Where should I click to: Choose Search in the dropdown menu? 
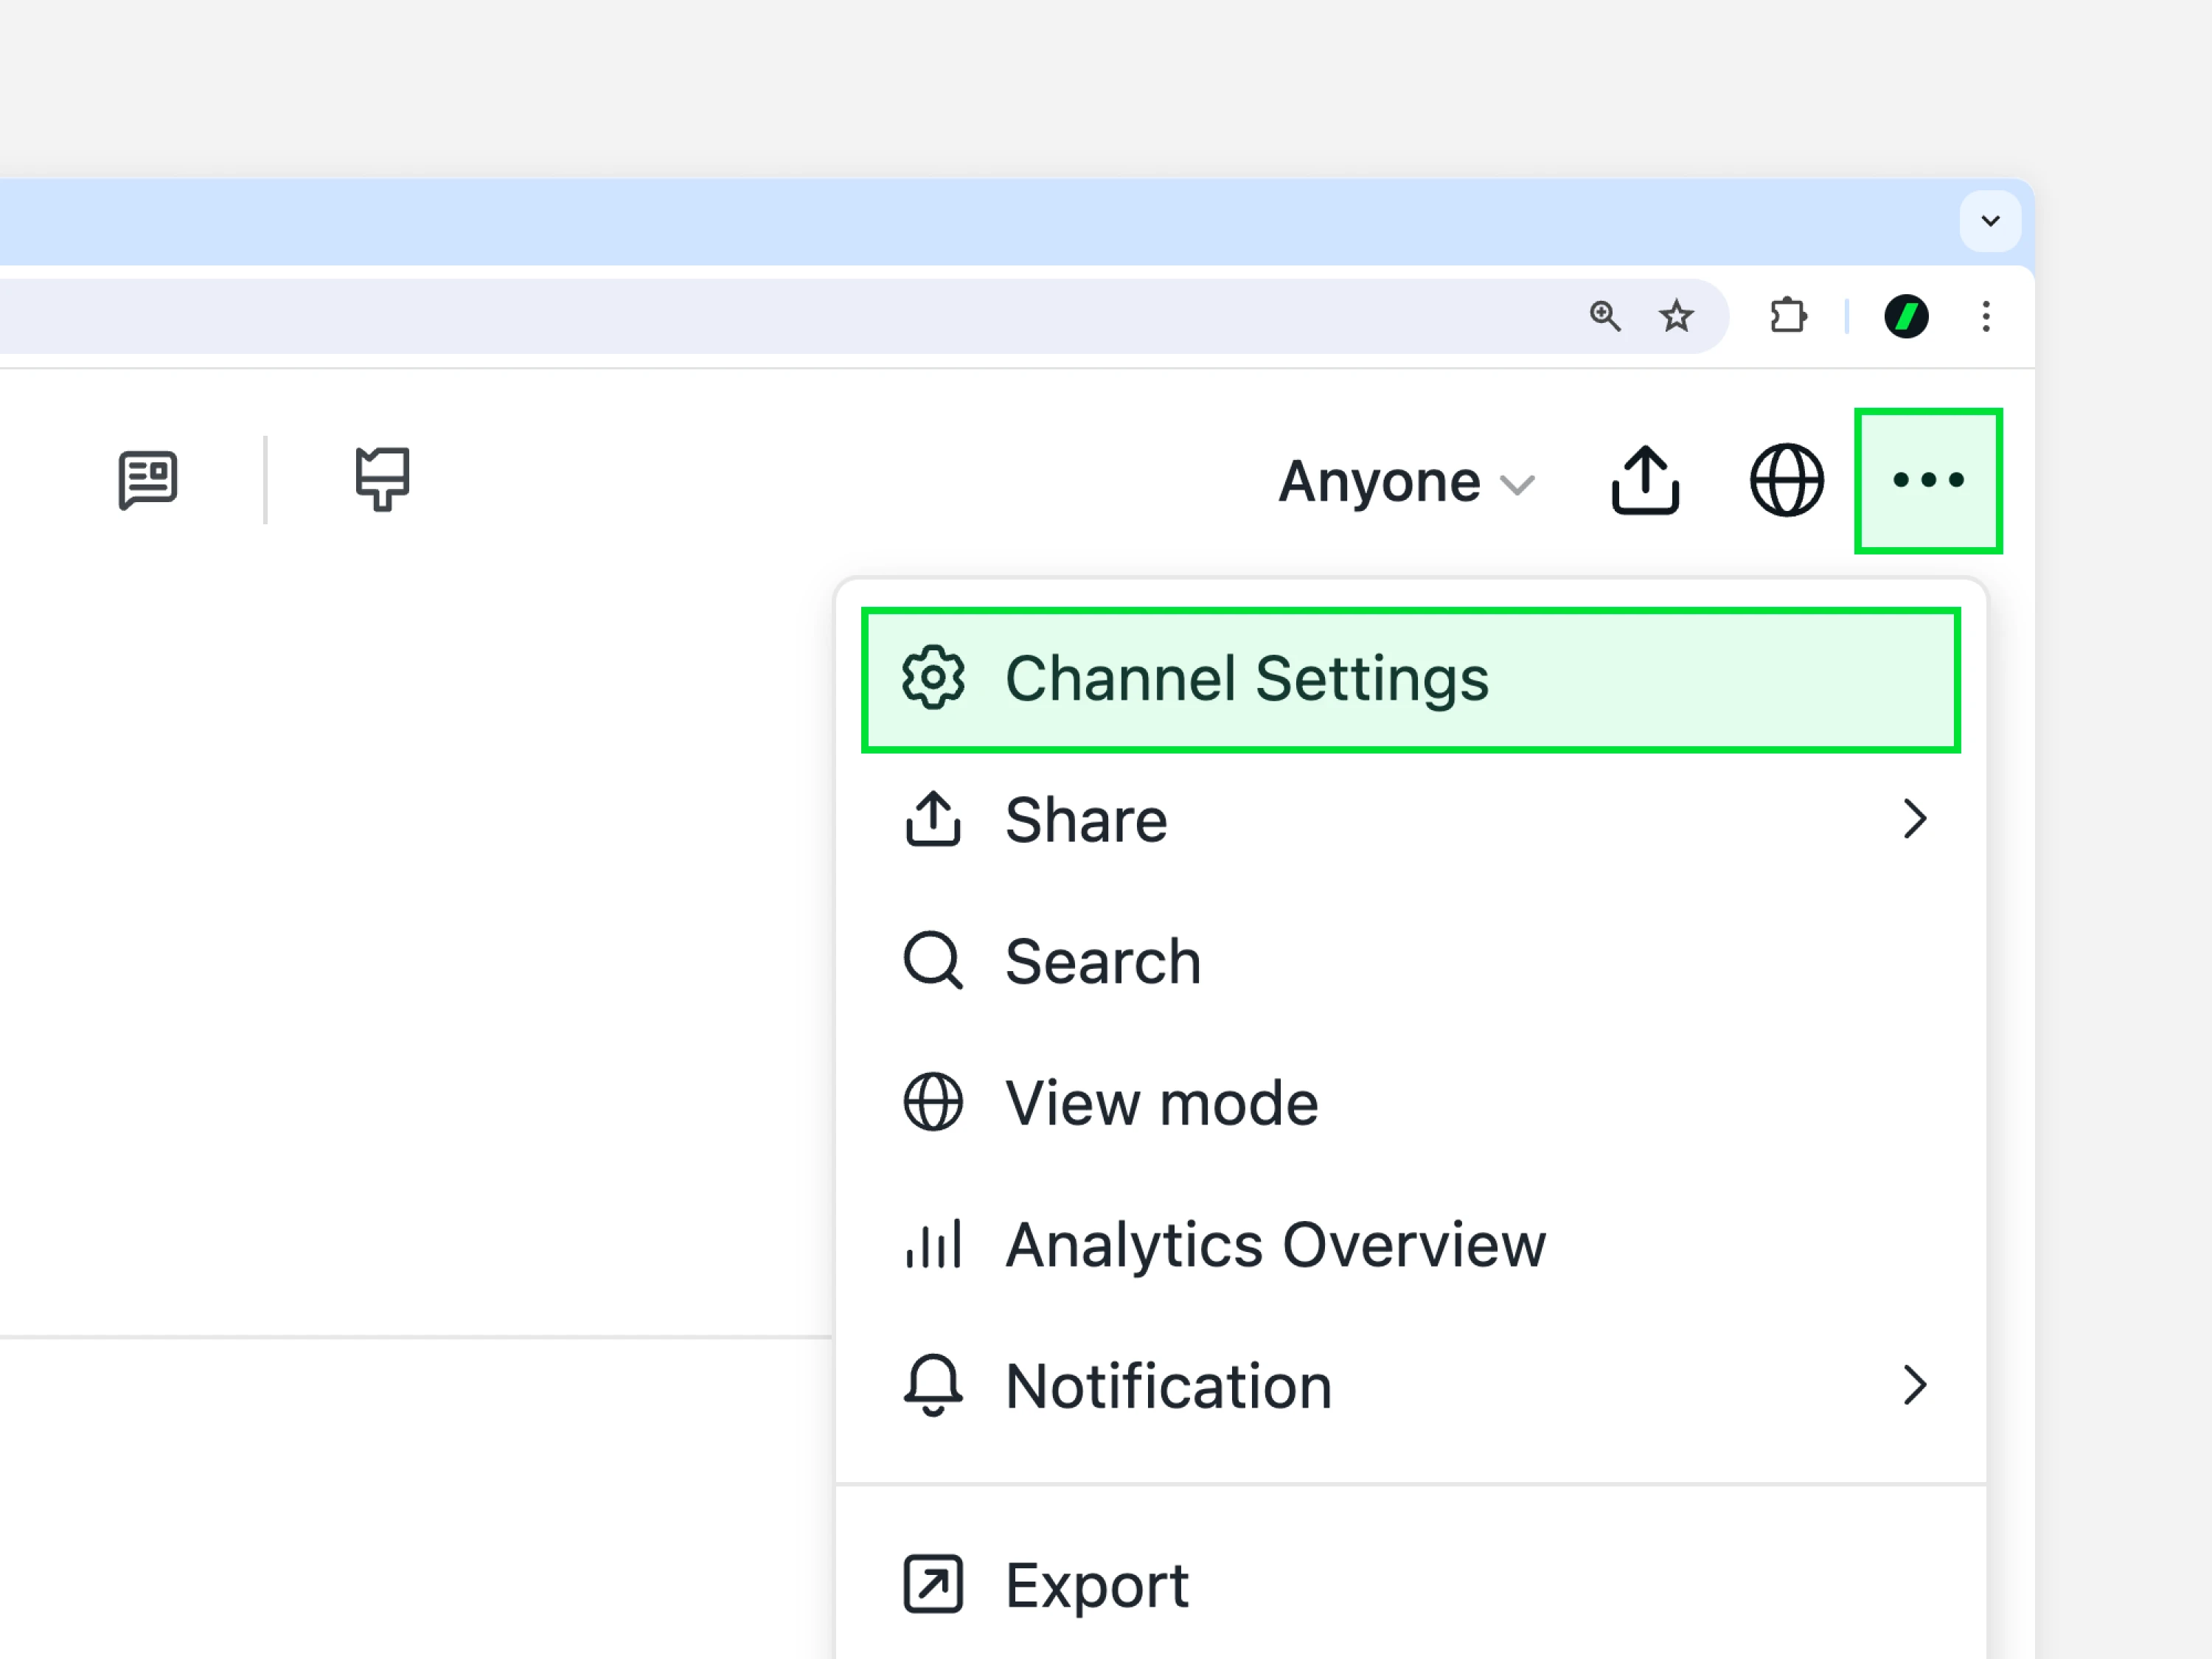click(1410, 961)
